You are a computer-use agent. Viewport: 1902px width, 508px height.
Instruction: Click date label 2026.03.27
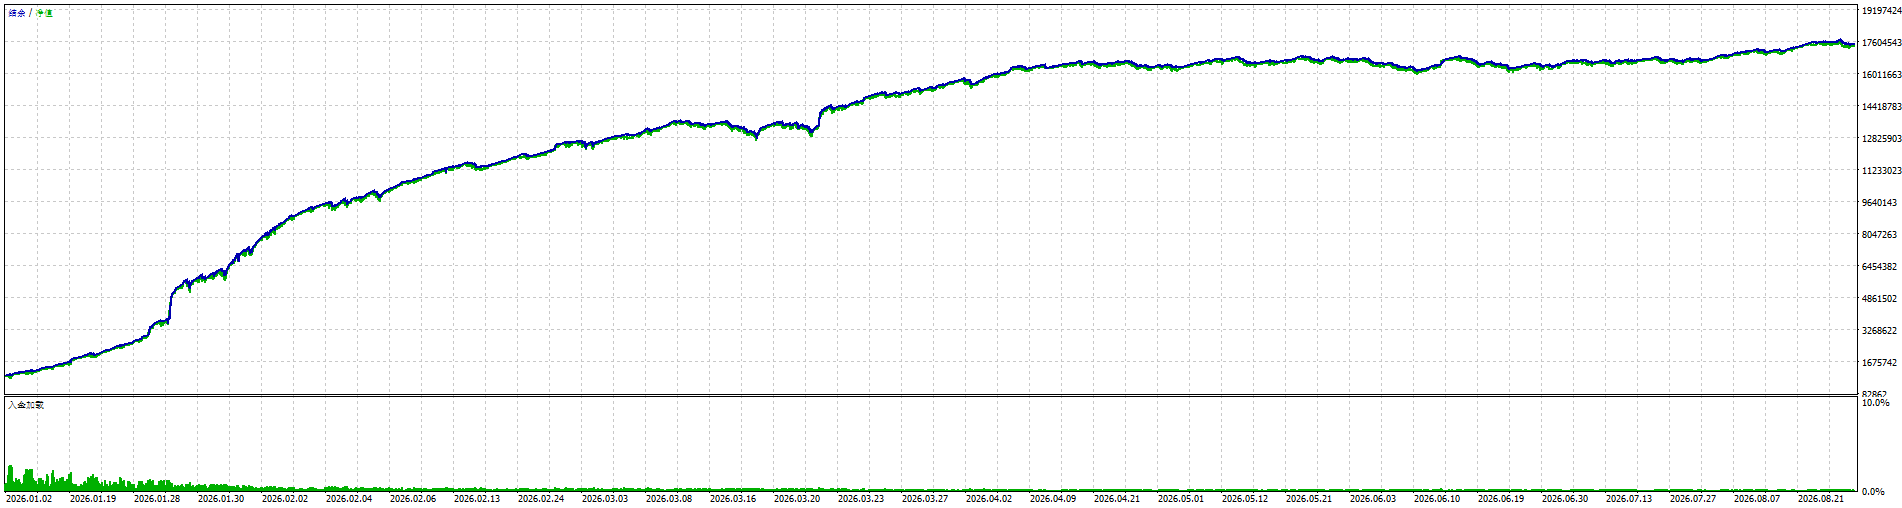(925, 499)
